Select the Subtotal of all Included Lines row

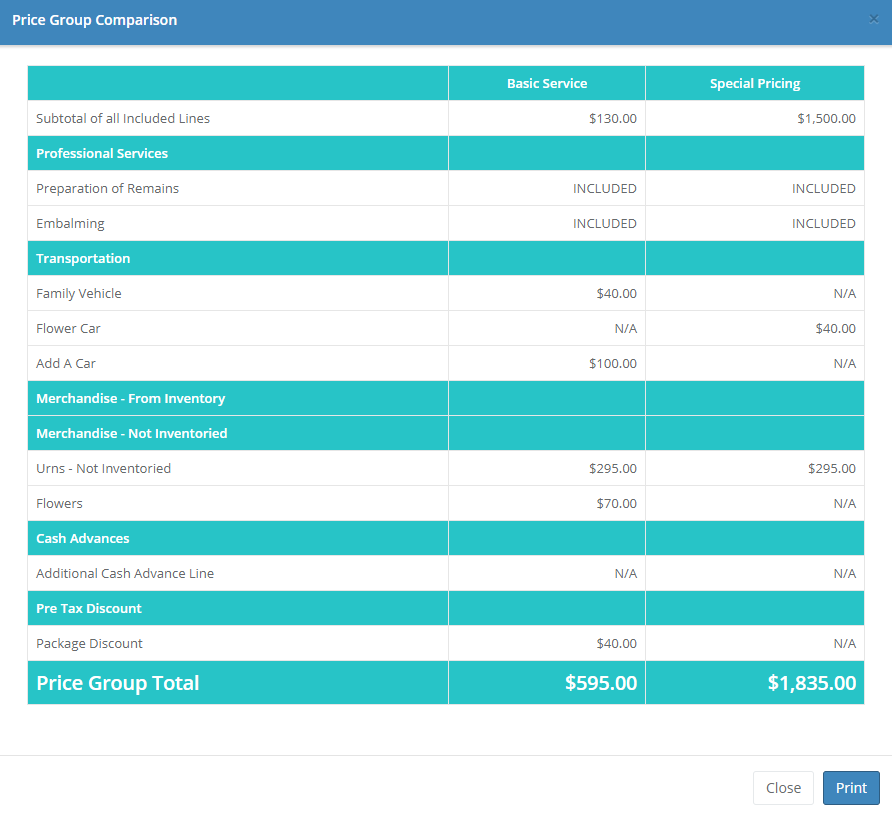(123, 119)
